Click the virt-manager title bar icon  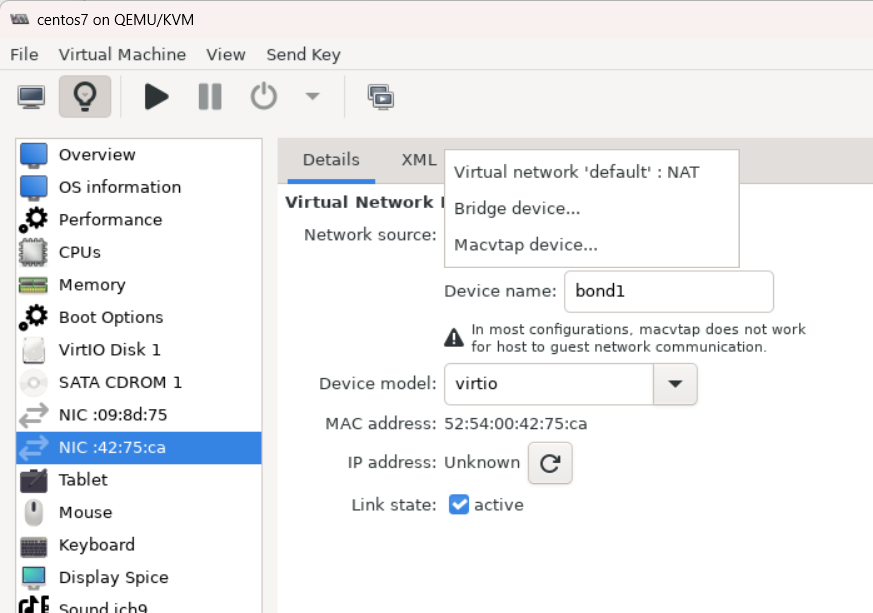pos(19,19)
